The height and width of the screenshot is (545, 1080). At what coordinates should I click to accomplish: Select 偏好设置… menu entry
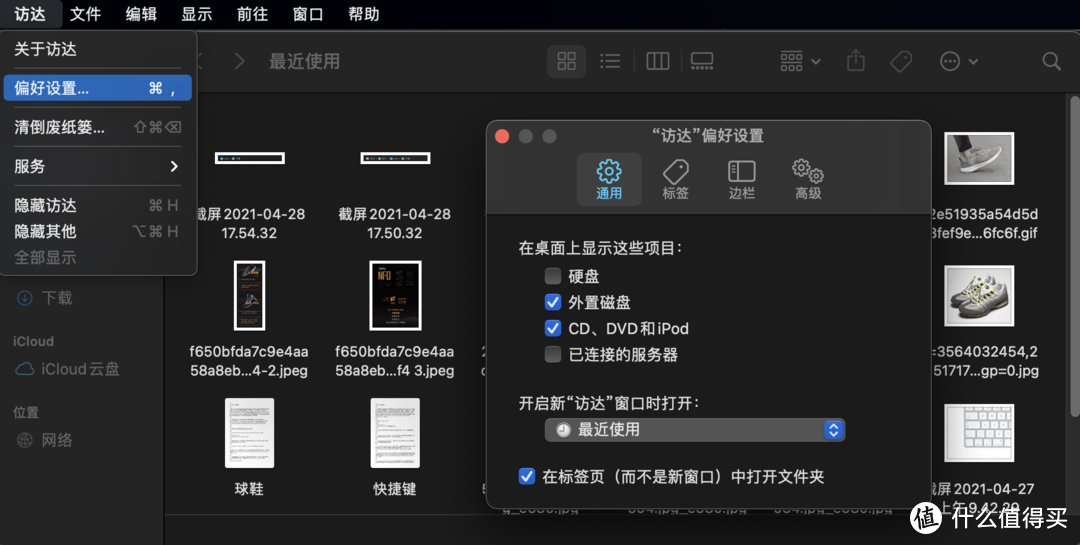(97, 88)
